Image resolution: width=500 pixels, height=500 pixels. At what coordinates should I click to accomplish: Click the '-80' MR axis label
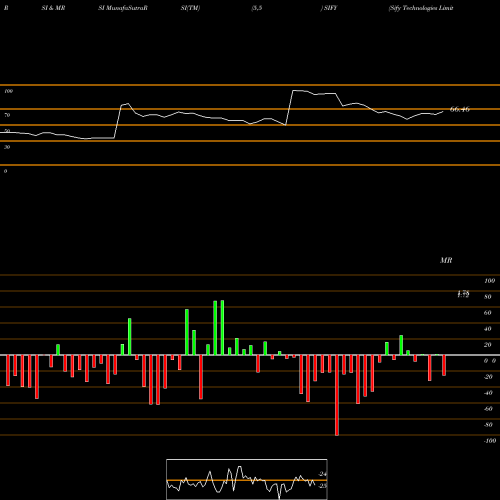(488, 425)
